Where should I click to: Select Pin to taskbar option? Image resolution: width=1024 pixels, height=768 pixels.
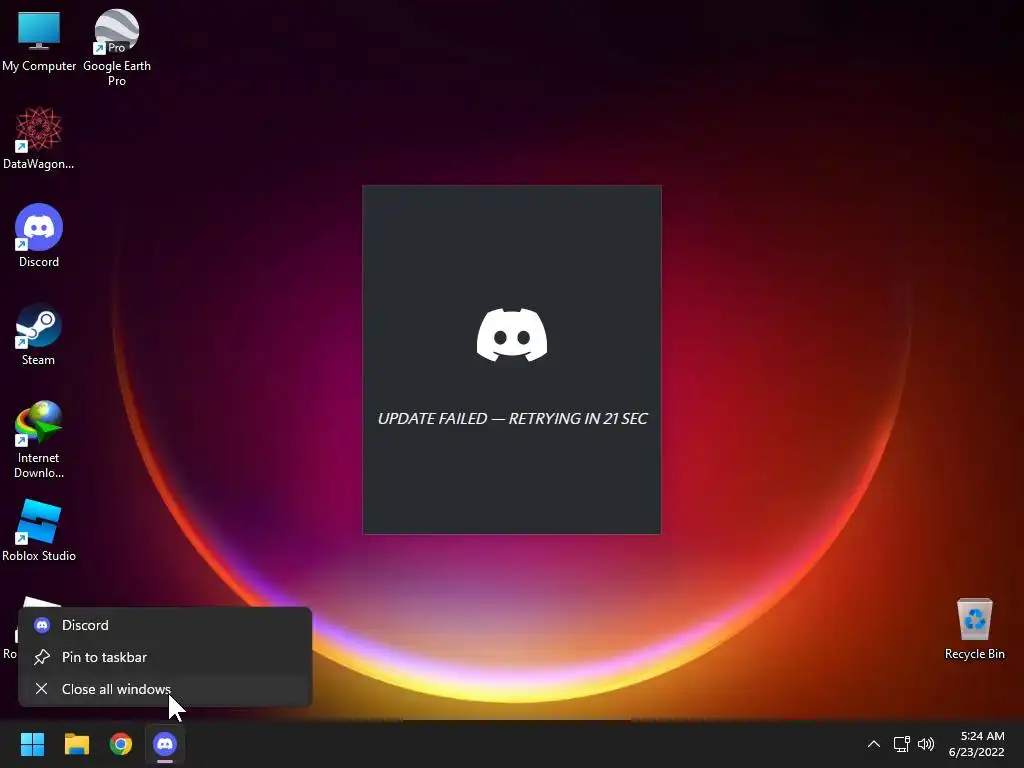[165, 657]
